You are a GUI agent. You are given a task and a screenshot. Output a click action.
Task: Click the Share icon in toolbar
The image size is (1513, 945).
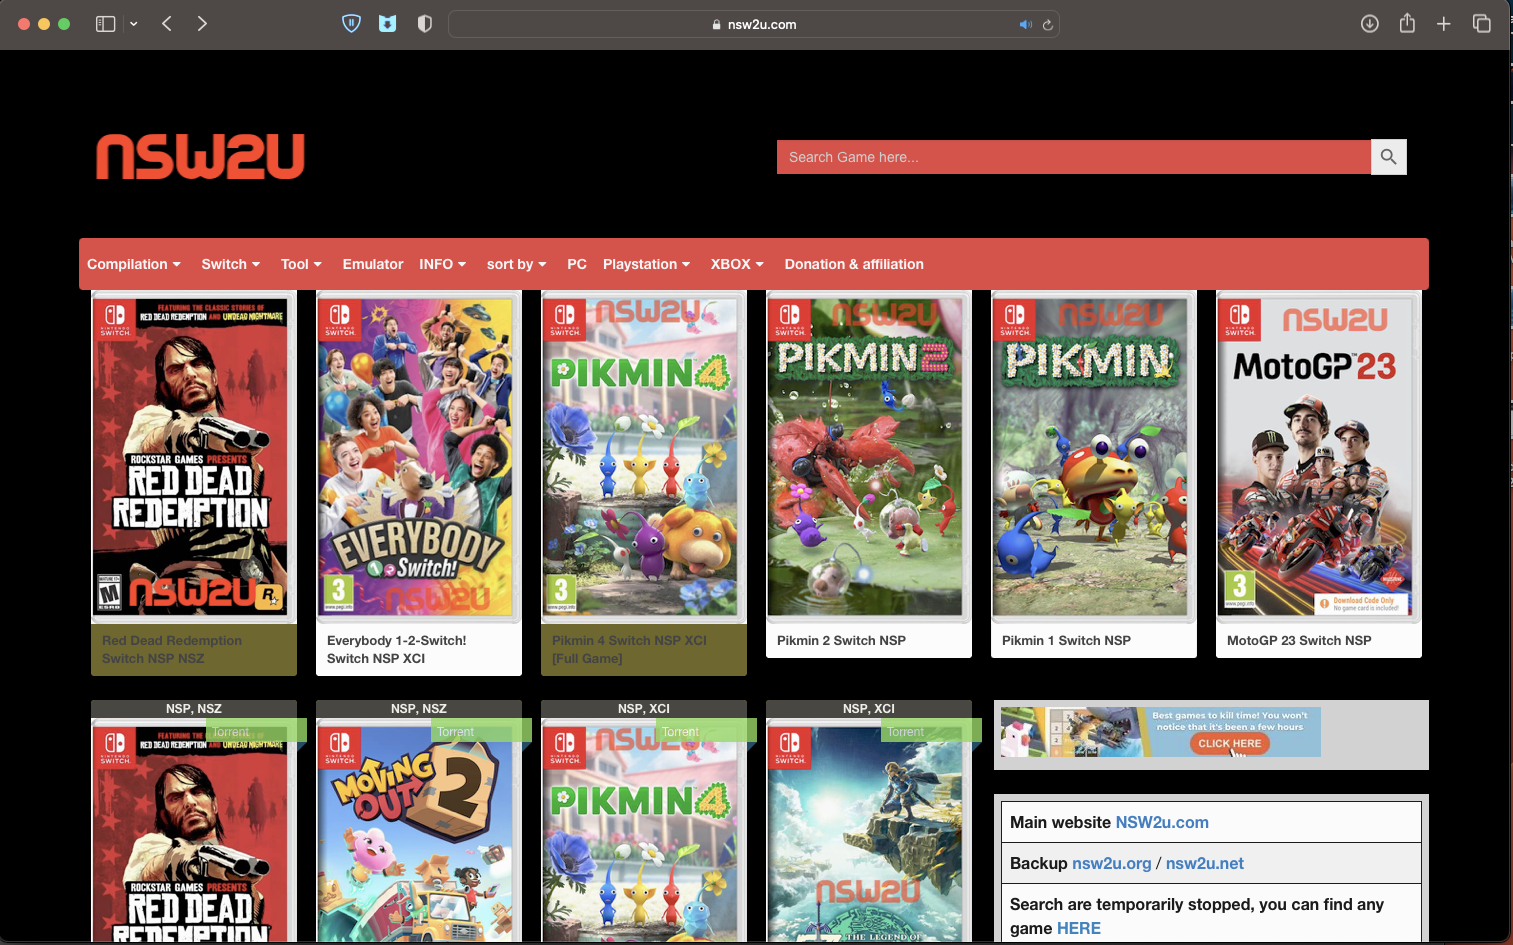pos(1407,24)
